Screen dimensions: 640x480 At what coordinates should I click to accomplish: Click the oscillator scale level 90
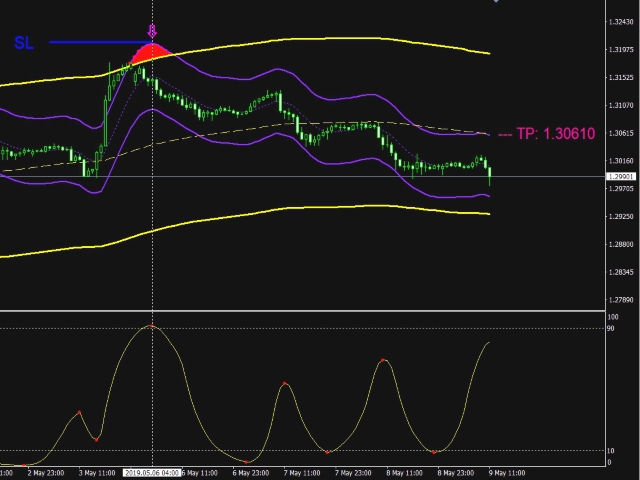click(611, 329)
